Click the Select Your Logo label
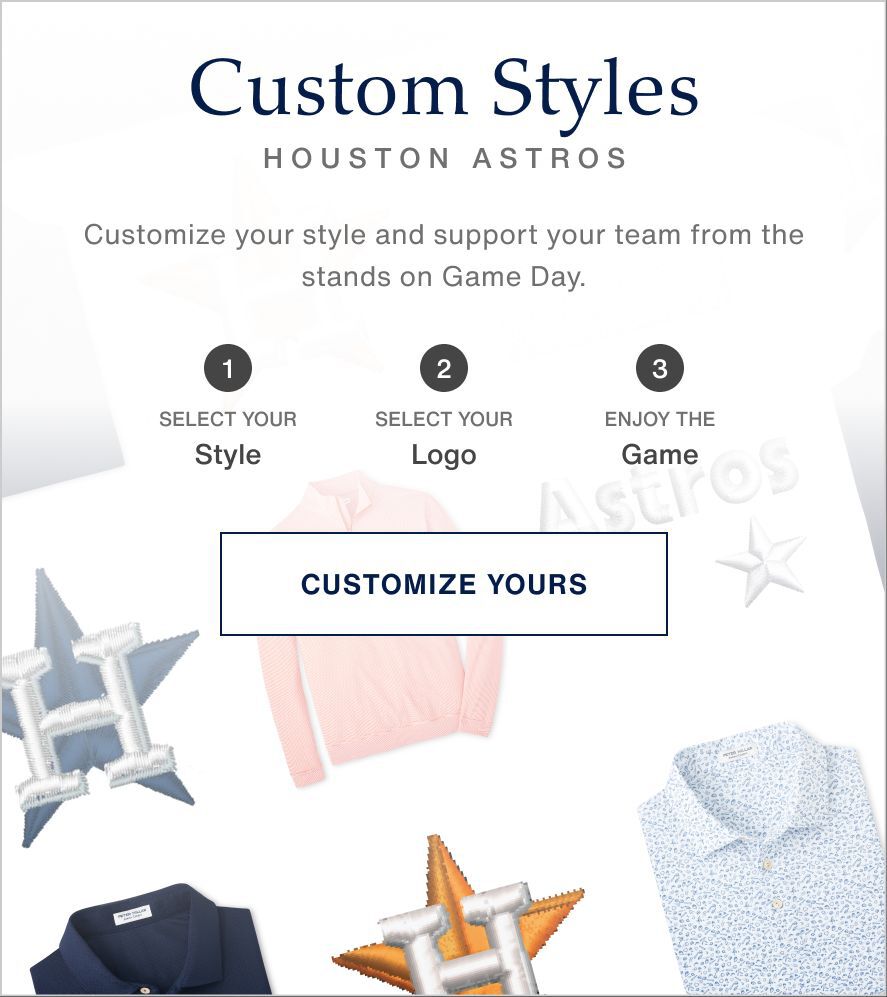This screenshot has height=997, width=887. [444, 437]
